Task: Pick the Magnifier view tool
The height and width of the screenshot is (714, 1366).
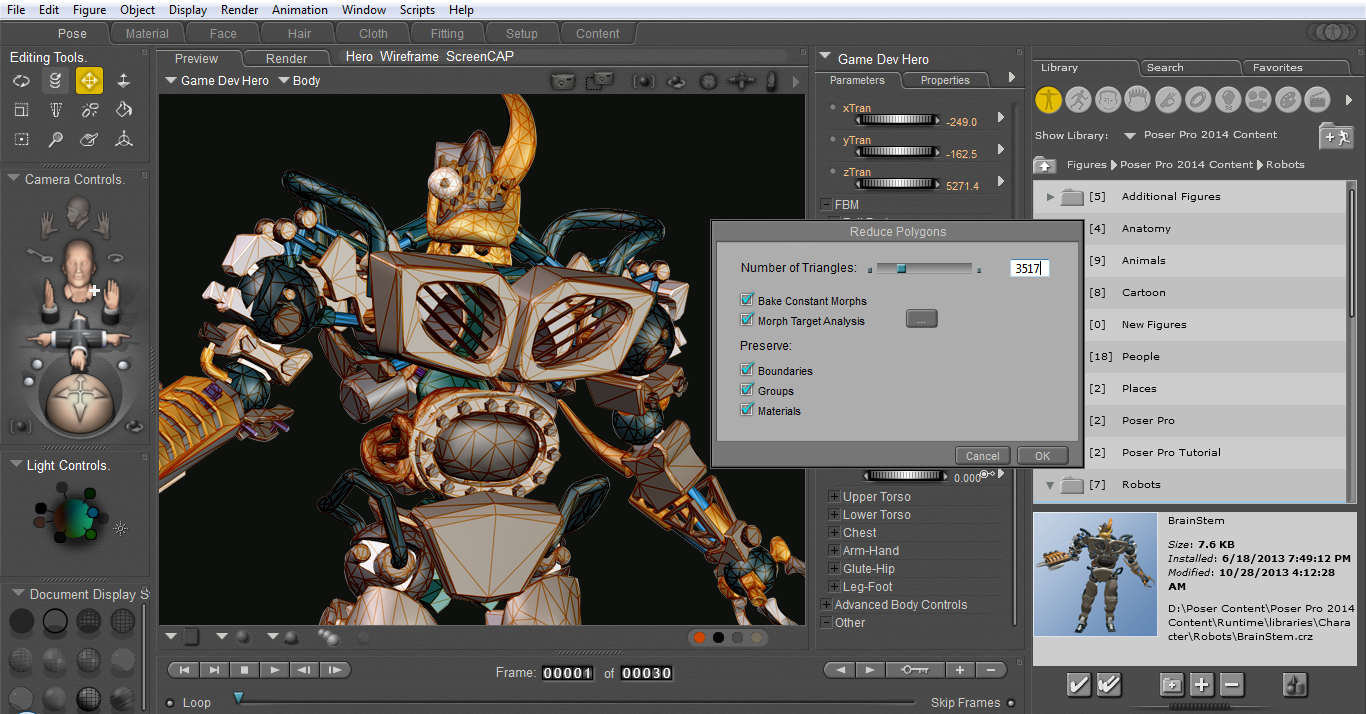Action: point(56,139)
